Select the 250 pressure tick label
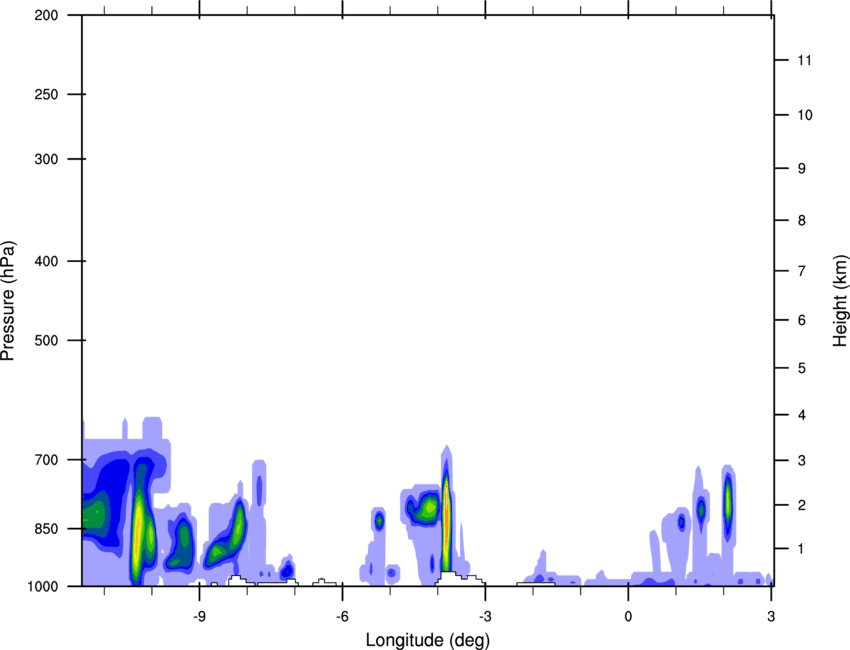 (46, 94)
